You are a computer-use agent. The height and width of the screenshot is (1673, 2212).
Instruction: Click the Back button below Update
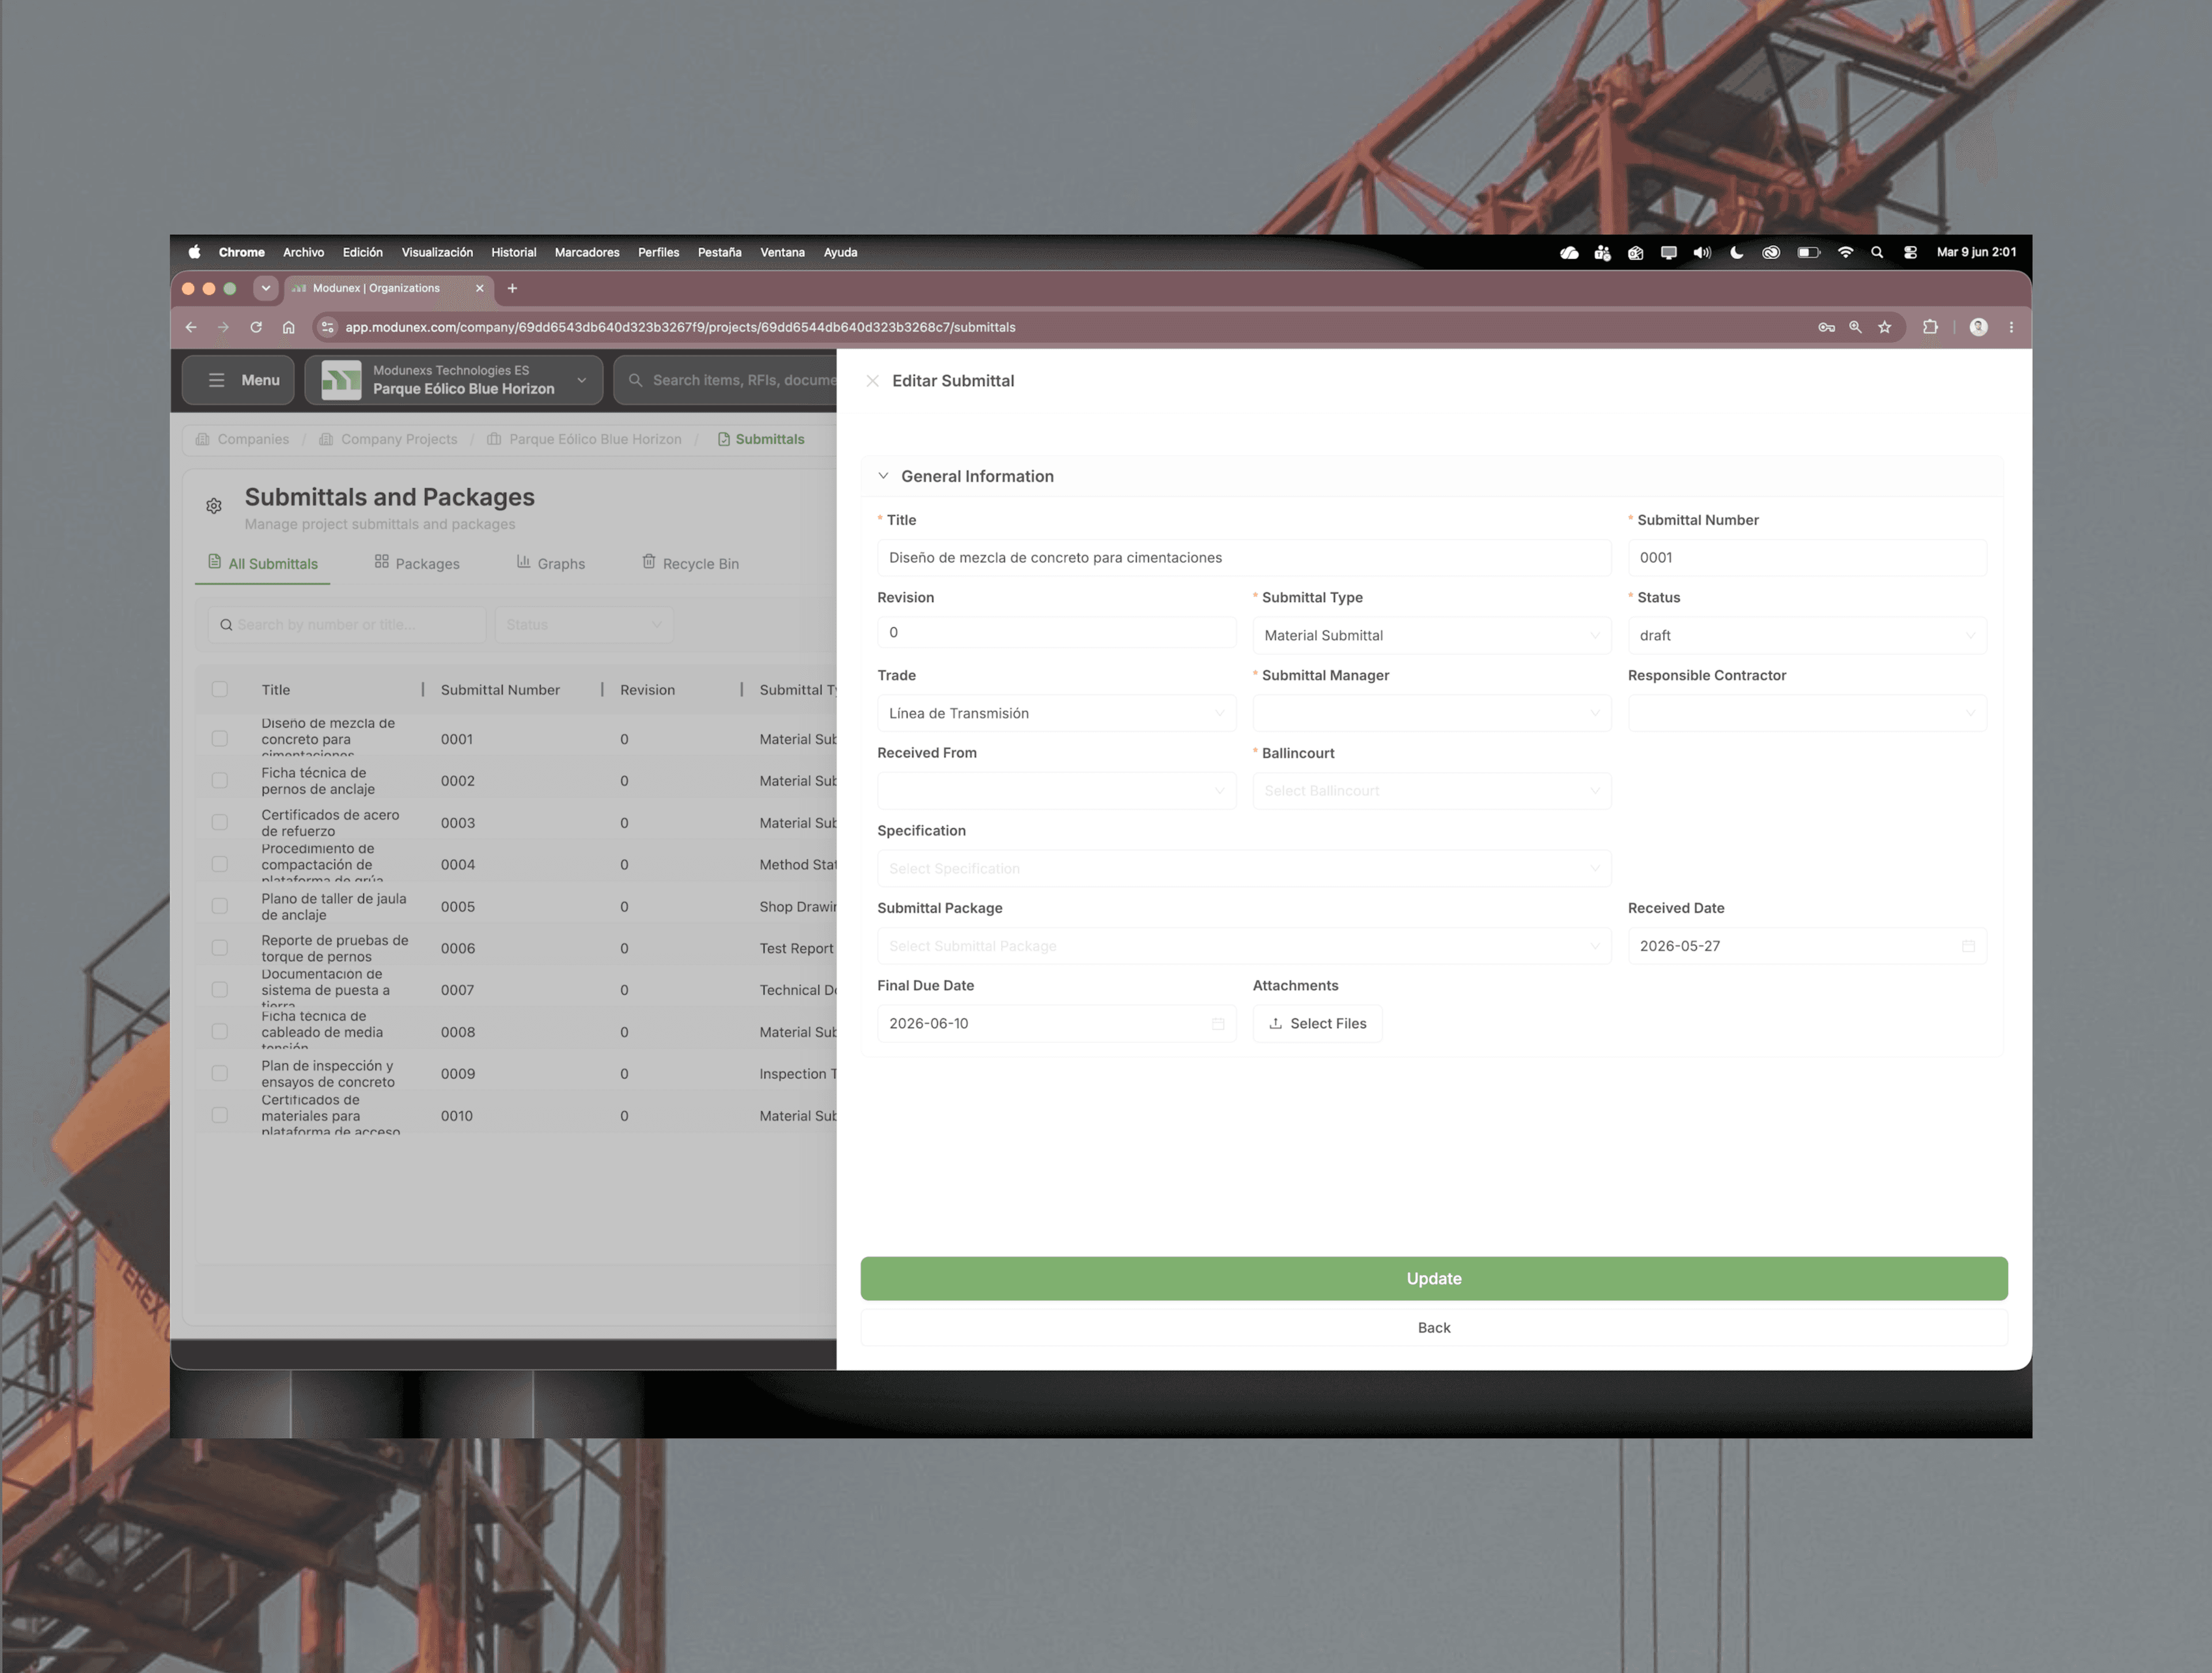(1433, 1328)
